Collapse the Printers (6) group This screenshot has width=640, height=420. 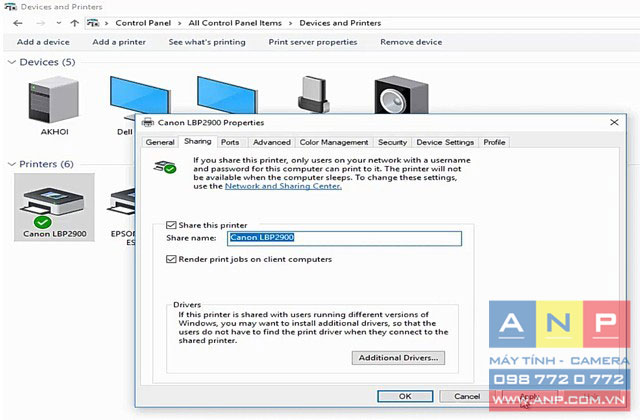click(x=11, y=164)
